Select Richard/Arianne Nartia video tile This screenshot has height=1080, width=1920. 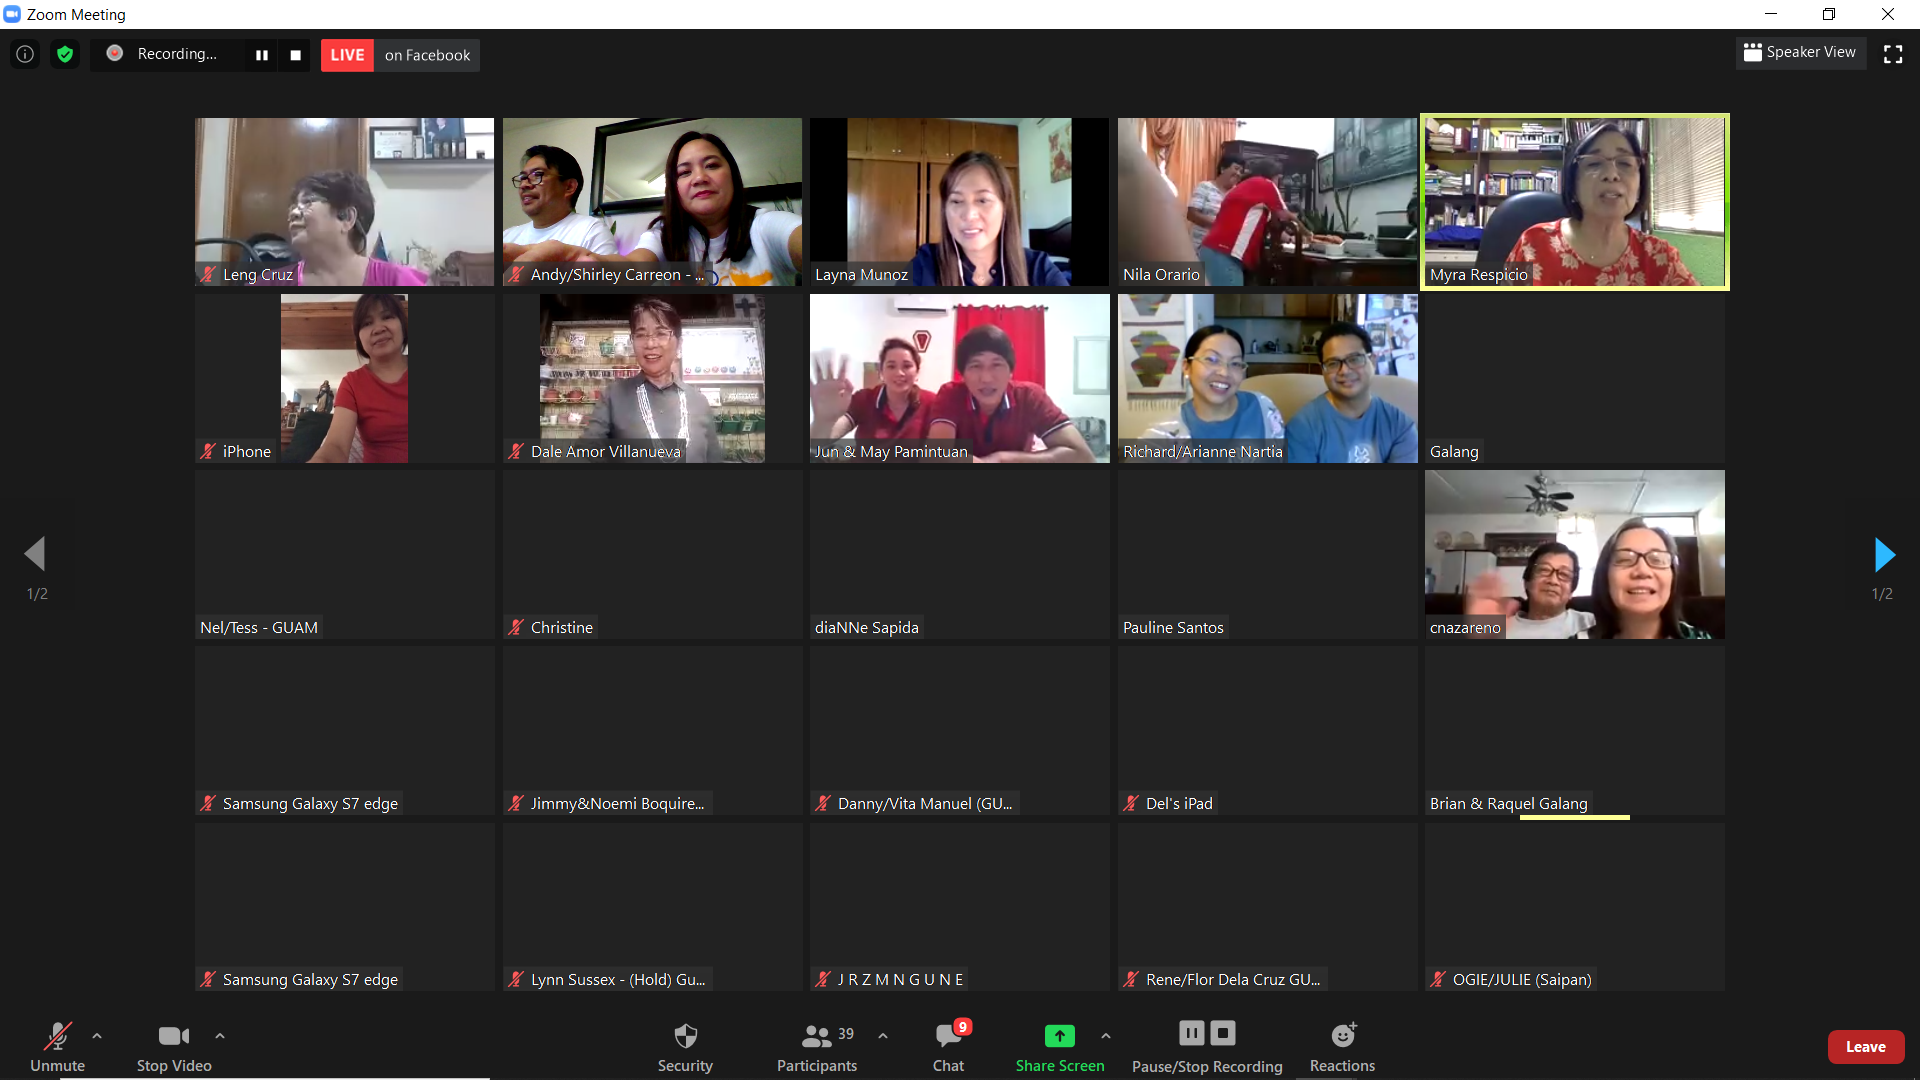(1267, 378)
